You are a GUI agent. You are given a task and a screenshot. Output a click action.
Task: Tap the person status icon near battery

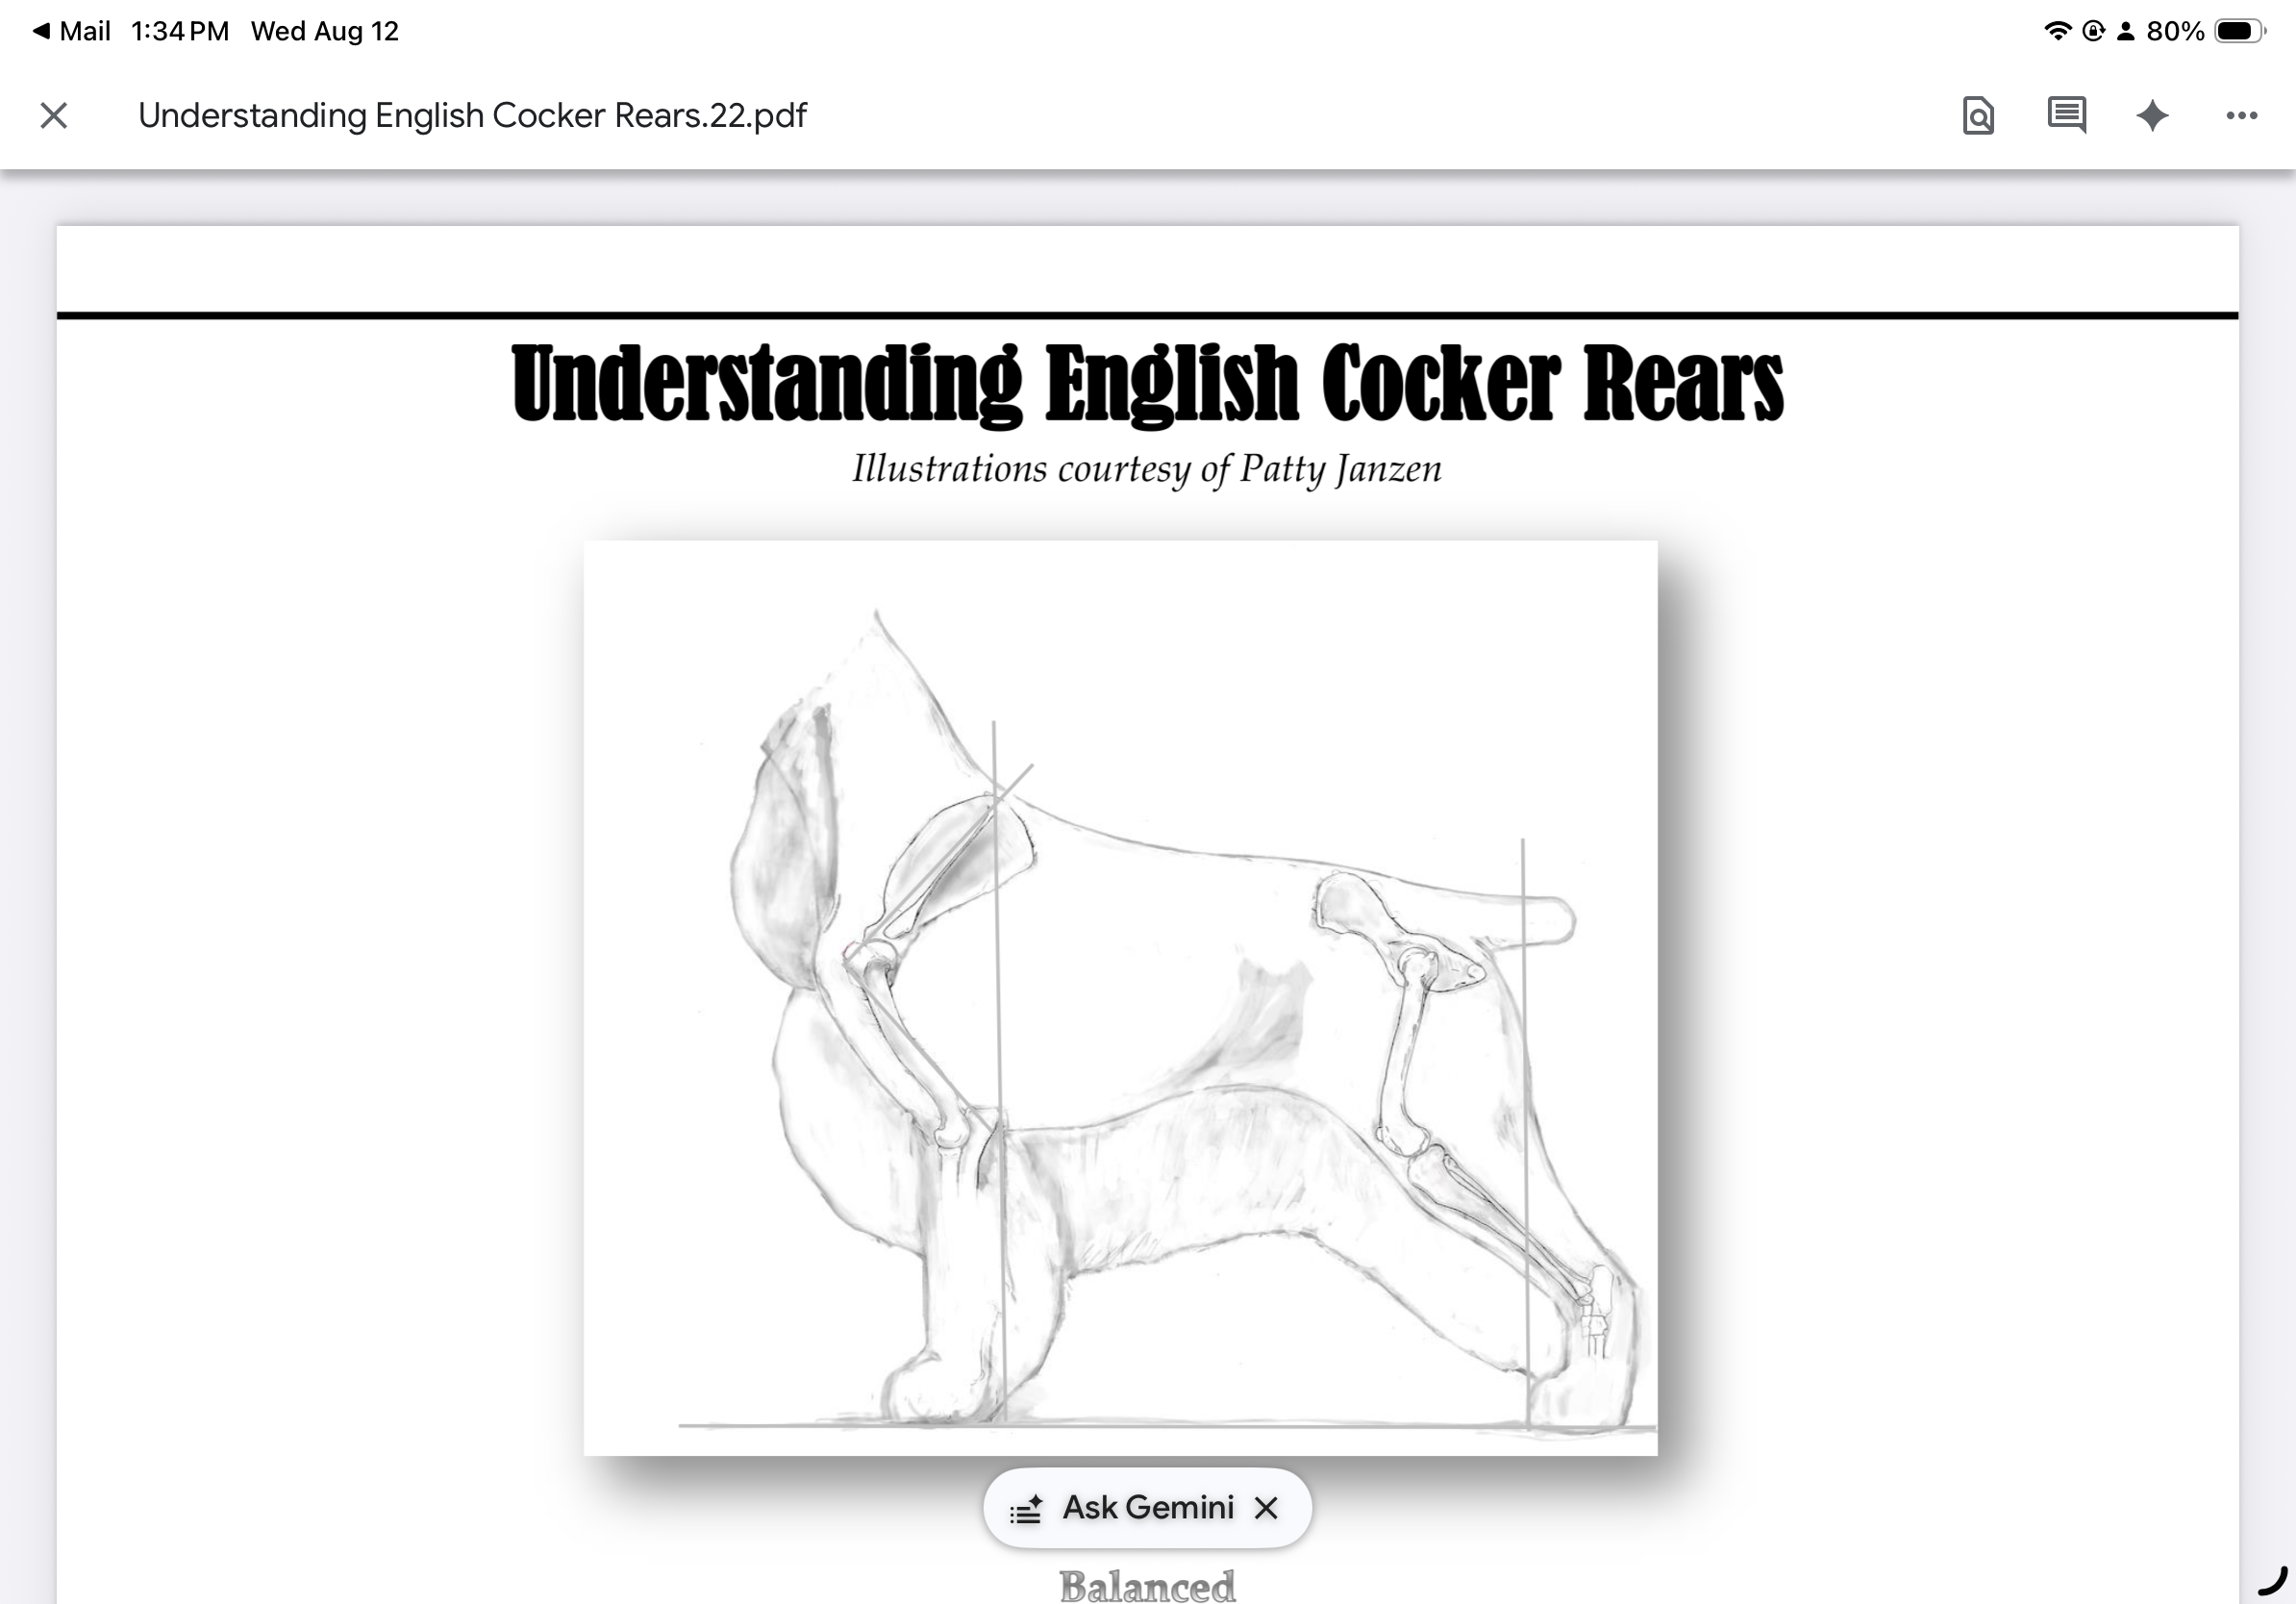click(x=2126, y=31)
